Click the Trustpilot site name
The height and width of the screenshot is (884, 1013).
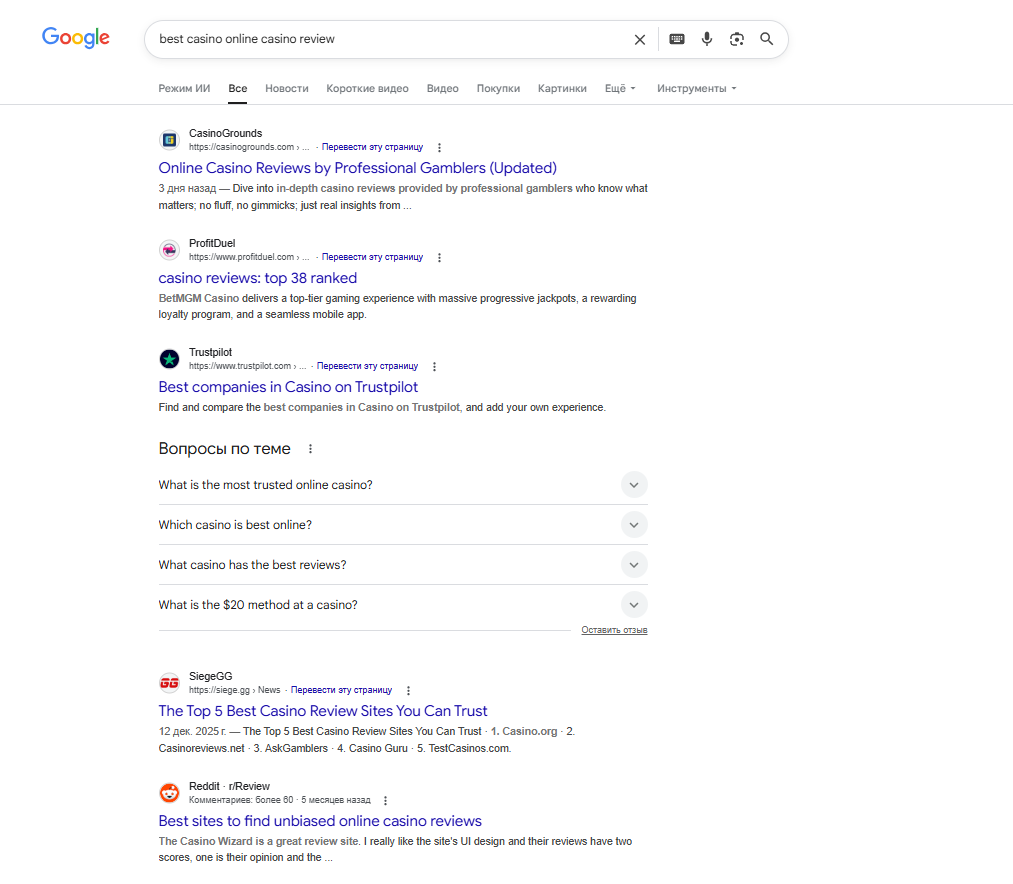pyautogui.click(x=210, y=352)
